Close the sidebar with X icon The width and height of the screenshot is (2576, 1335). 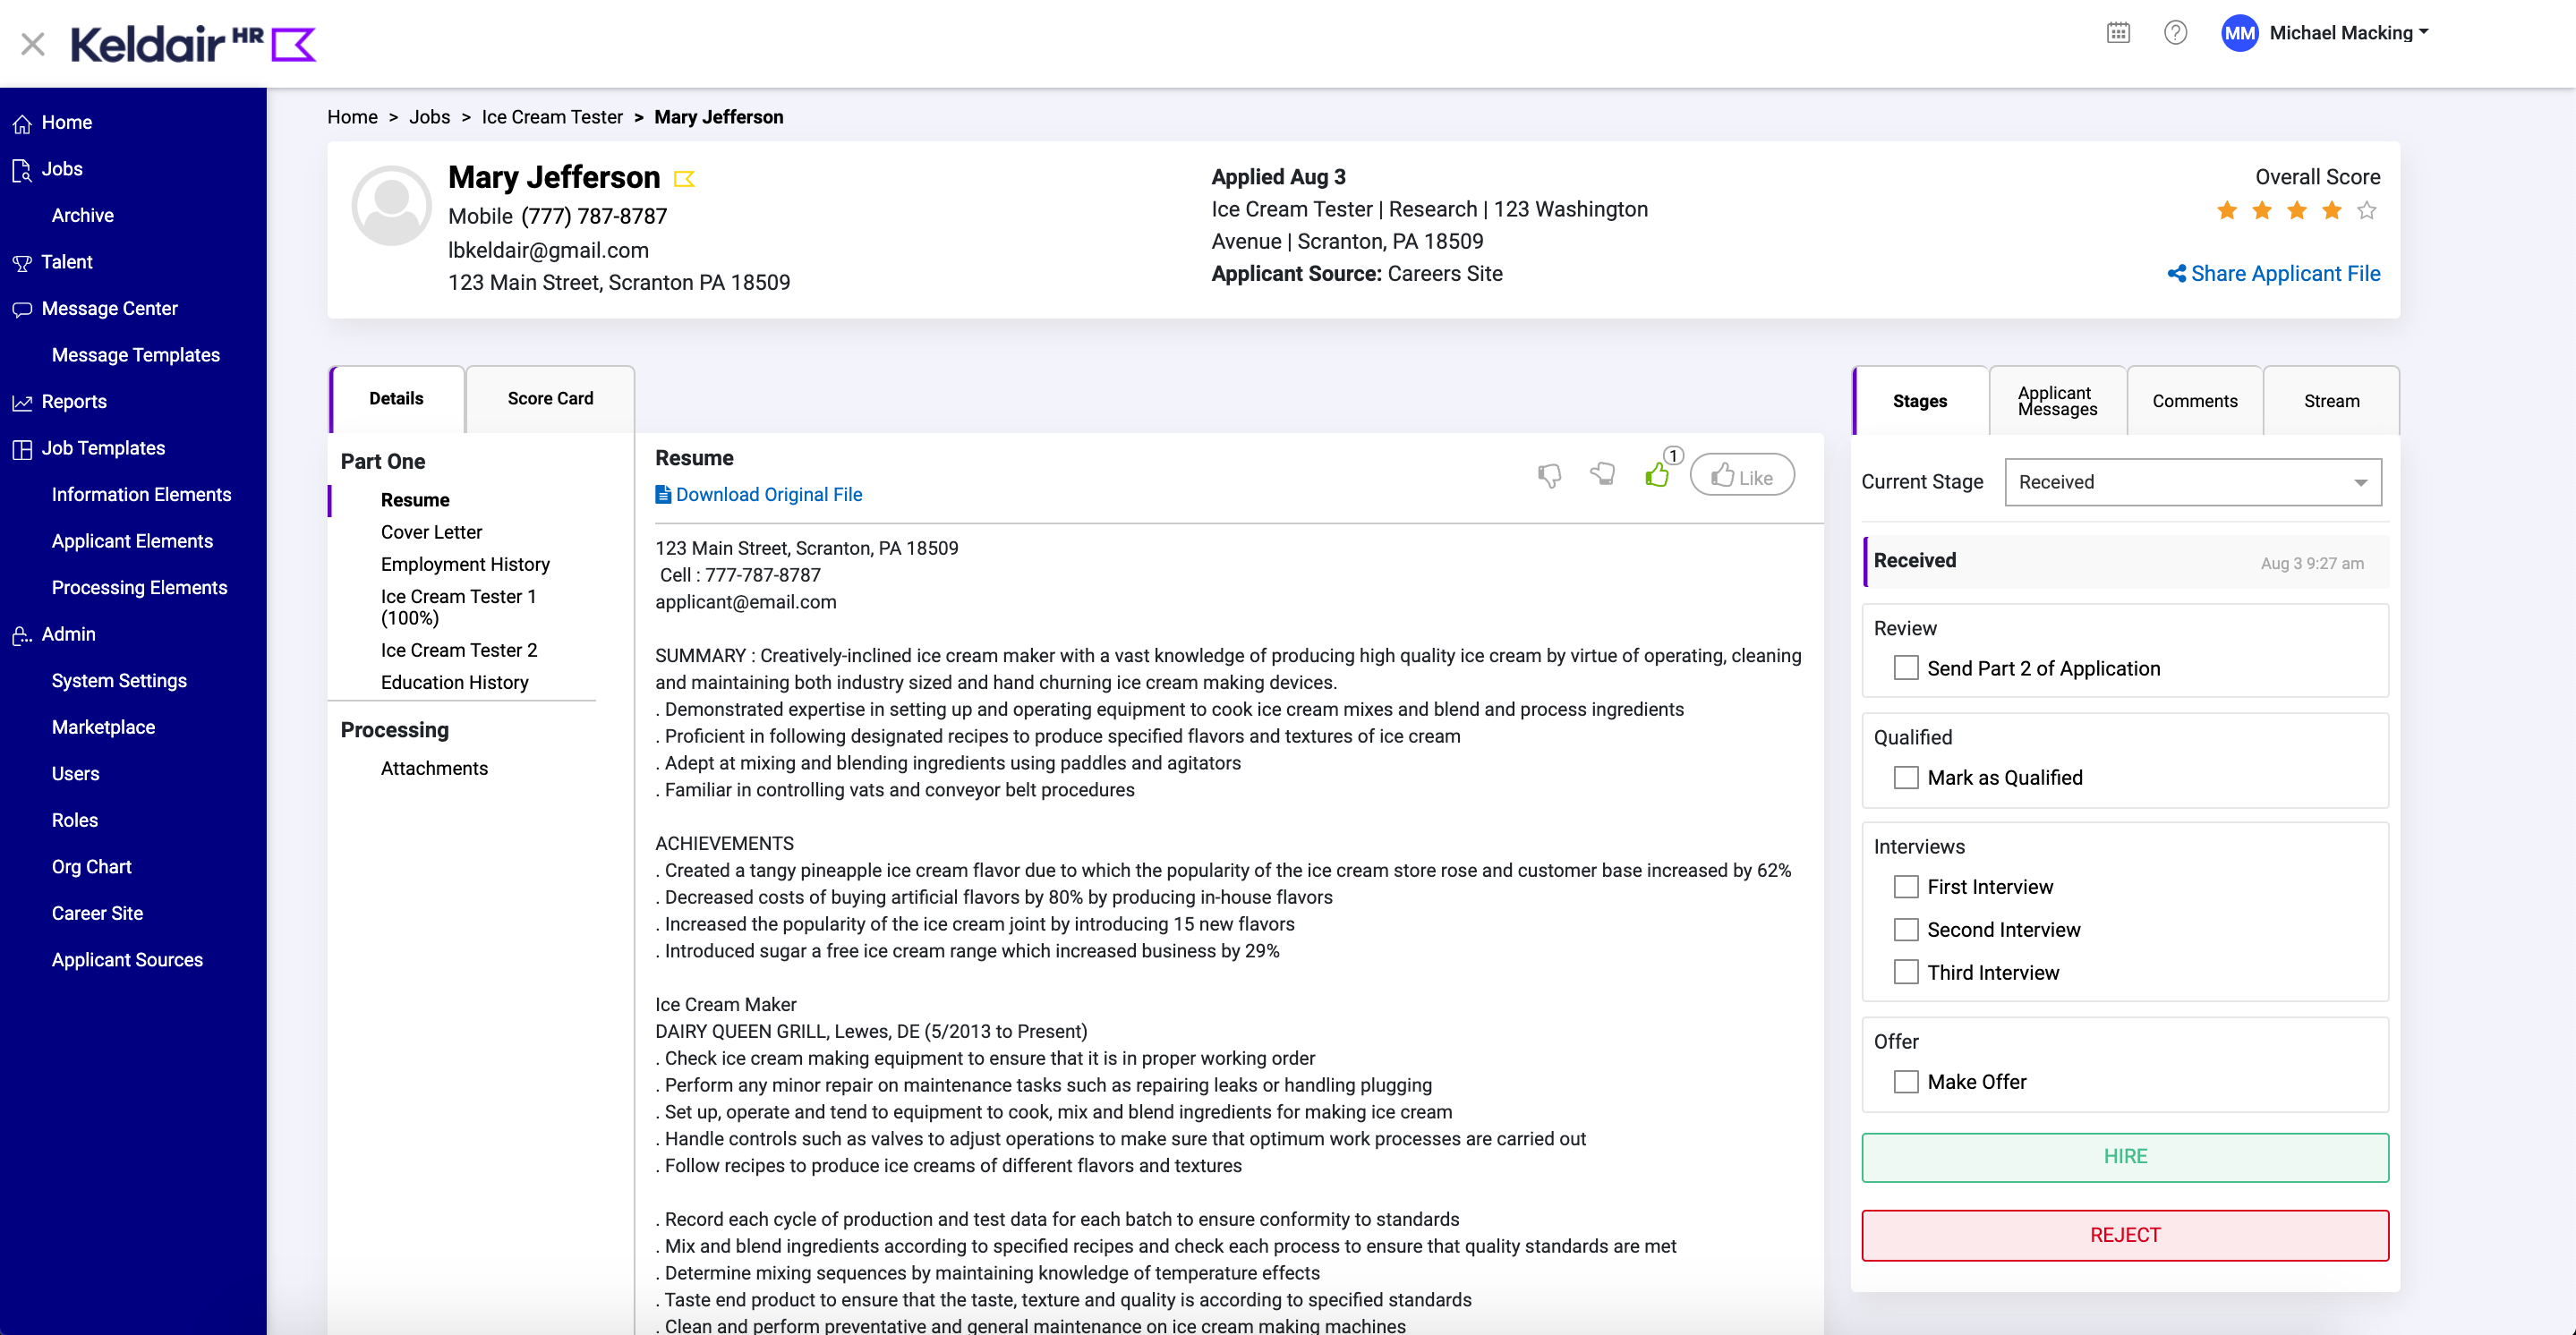[33, 44]
